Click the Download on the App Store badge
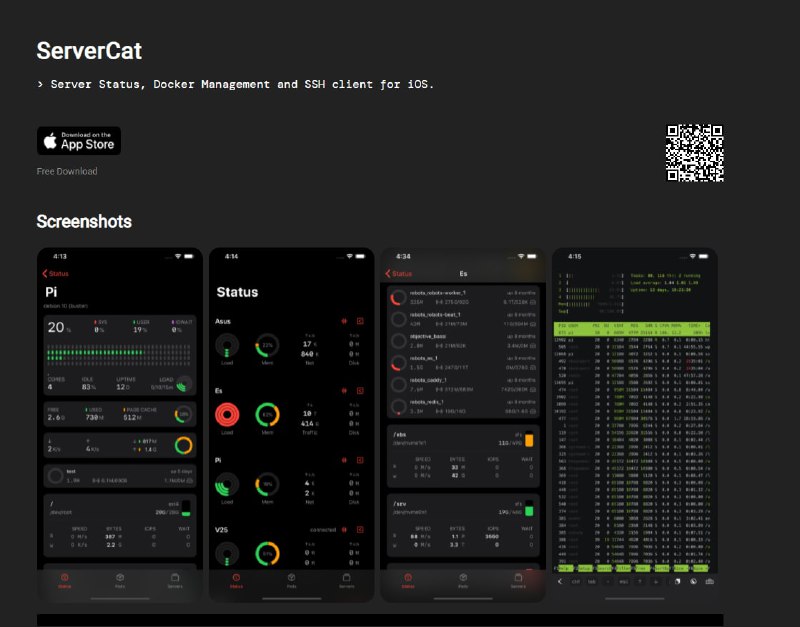The height and width of the screenshot is (627, 800). click(x=79, y=141)
